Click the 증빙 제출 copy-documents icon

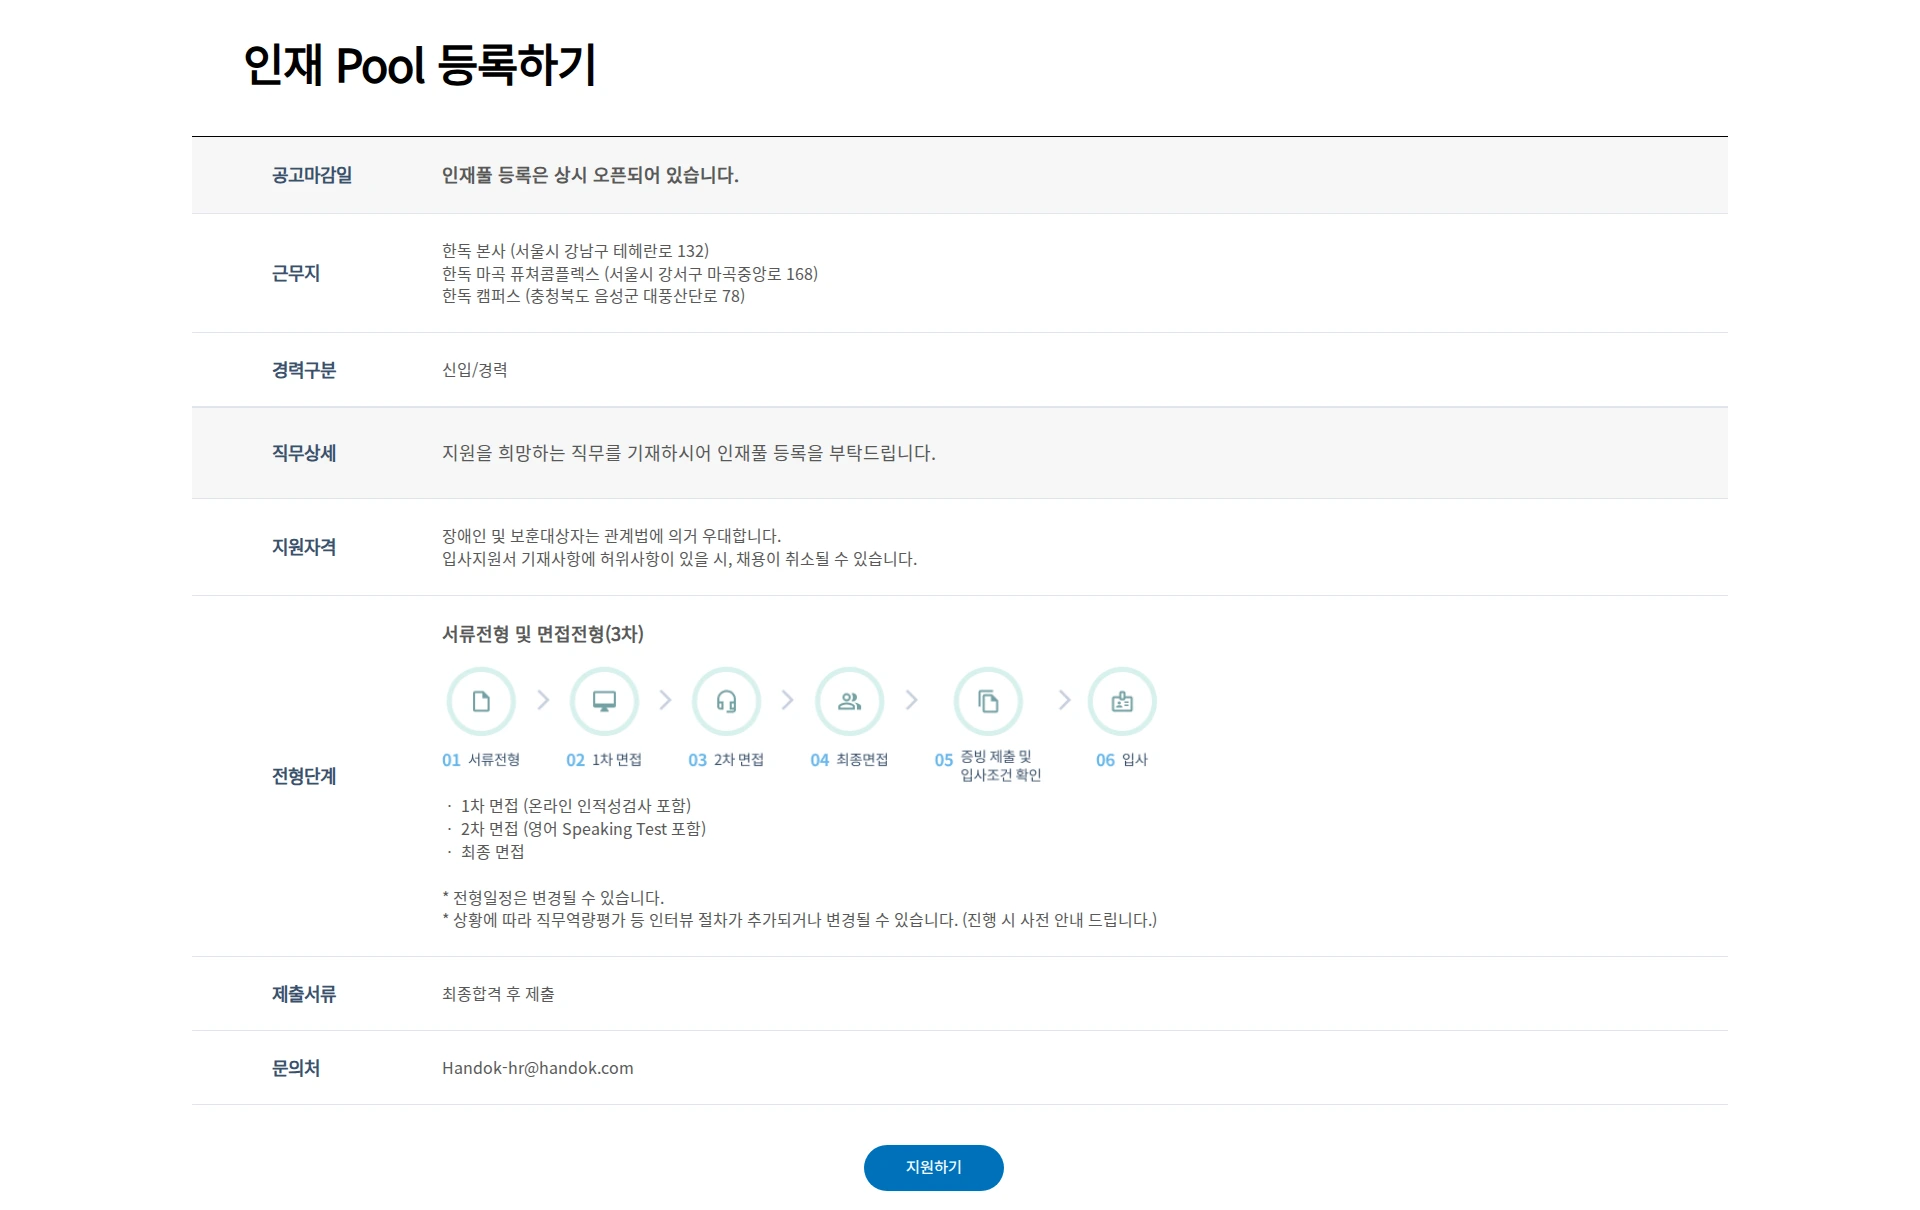coord(988,701)
